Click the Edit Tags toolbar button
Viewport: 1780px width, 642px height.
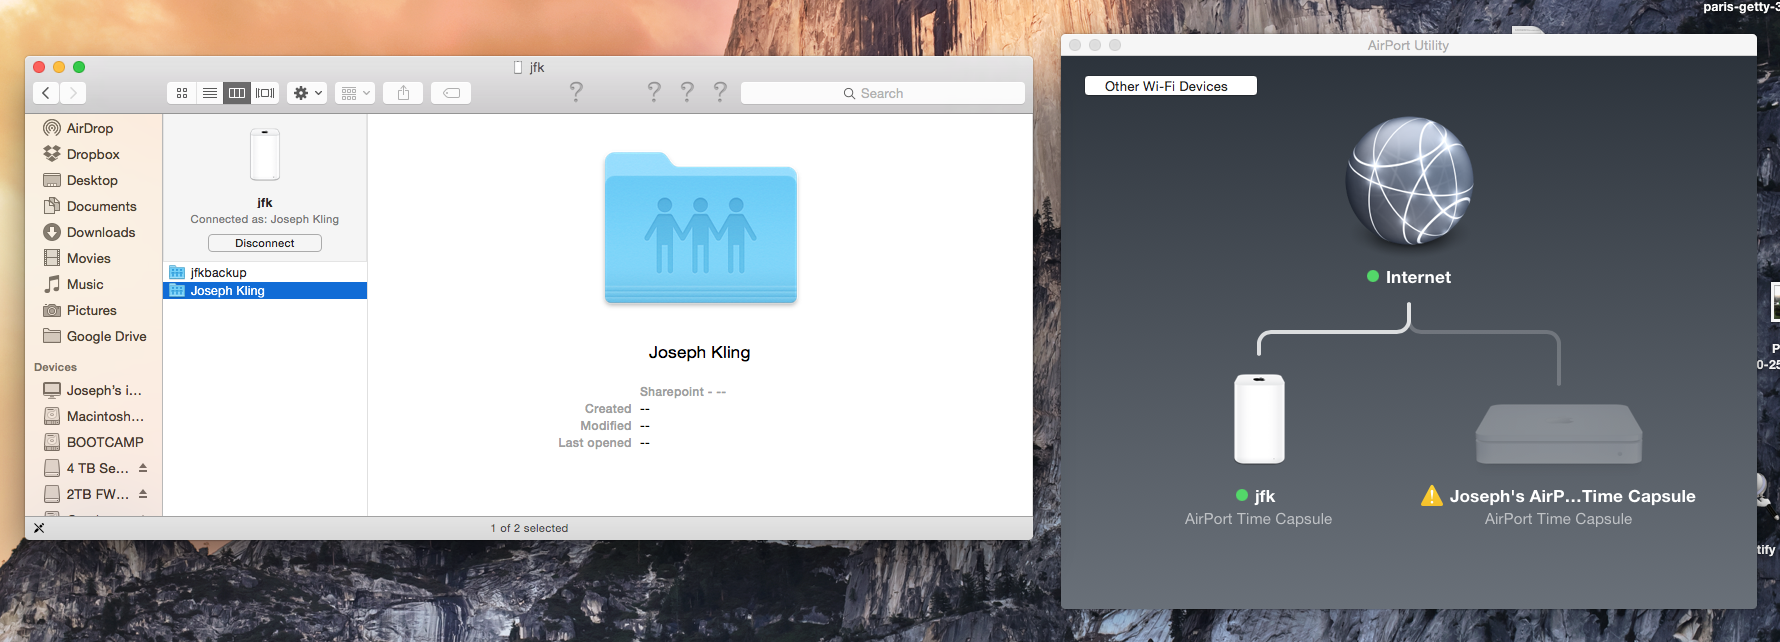point(451,93)
